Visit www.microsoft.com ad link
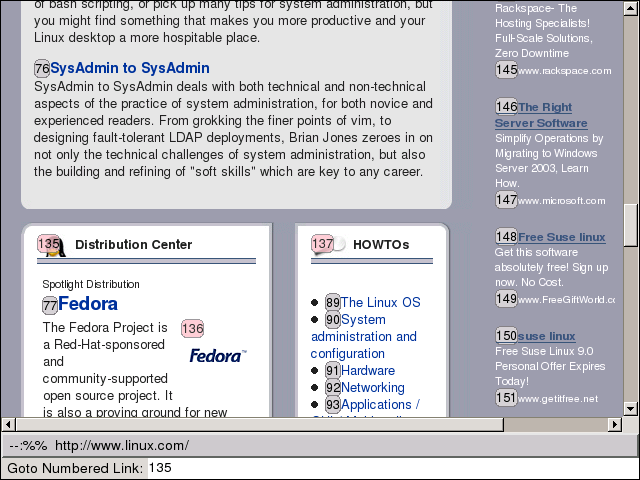Screen dimensions: 640x480 tap(561, 201)
